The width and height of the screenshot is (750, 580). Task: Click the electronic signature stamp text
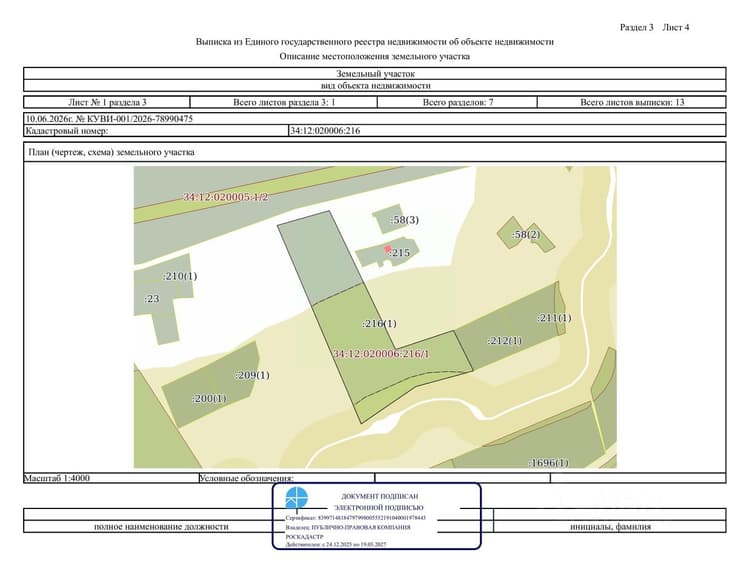pos(379,502)
